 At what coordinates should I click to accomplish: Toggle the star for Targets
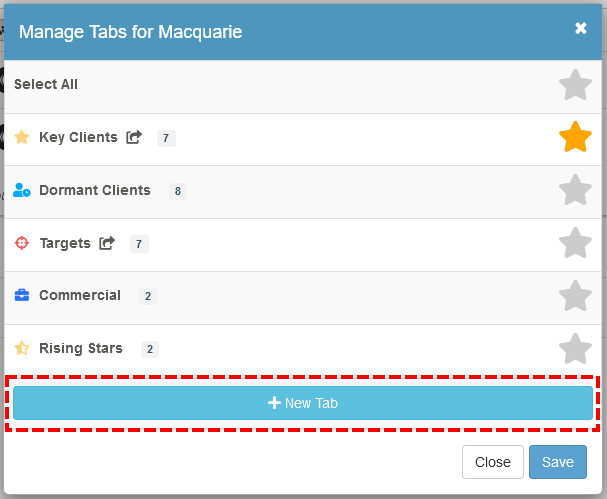tap(575, 243)
